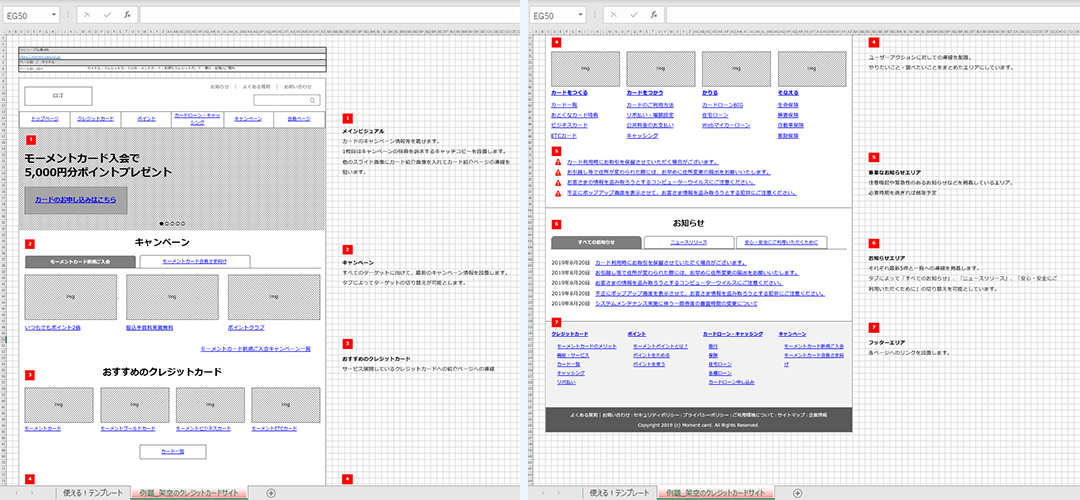This screenshot has width=1080, height=500.
Task: Click the ニュースリリース tab in the お知らせ section
Action: pyautogui.click(x=689, y=242)
